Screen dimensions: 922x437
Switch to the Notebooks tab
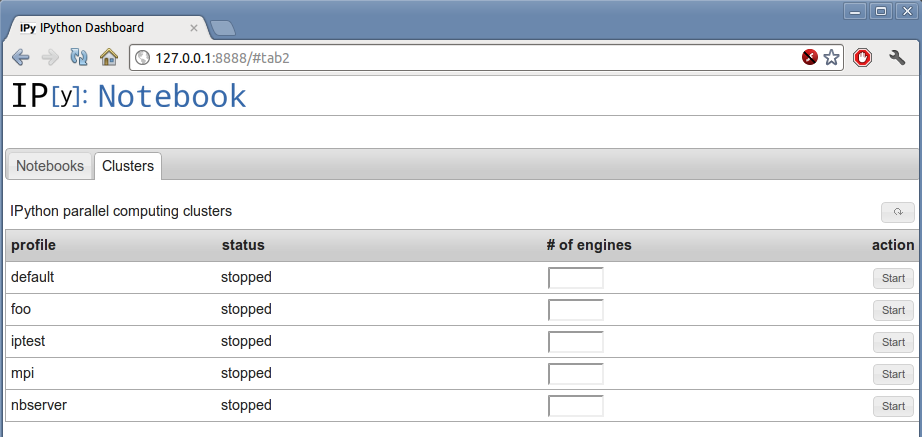pyautogui.click(x=50, y=166)
